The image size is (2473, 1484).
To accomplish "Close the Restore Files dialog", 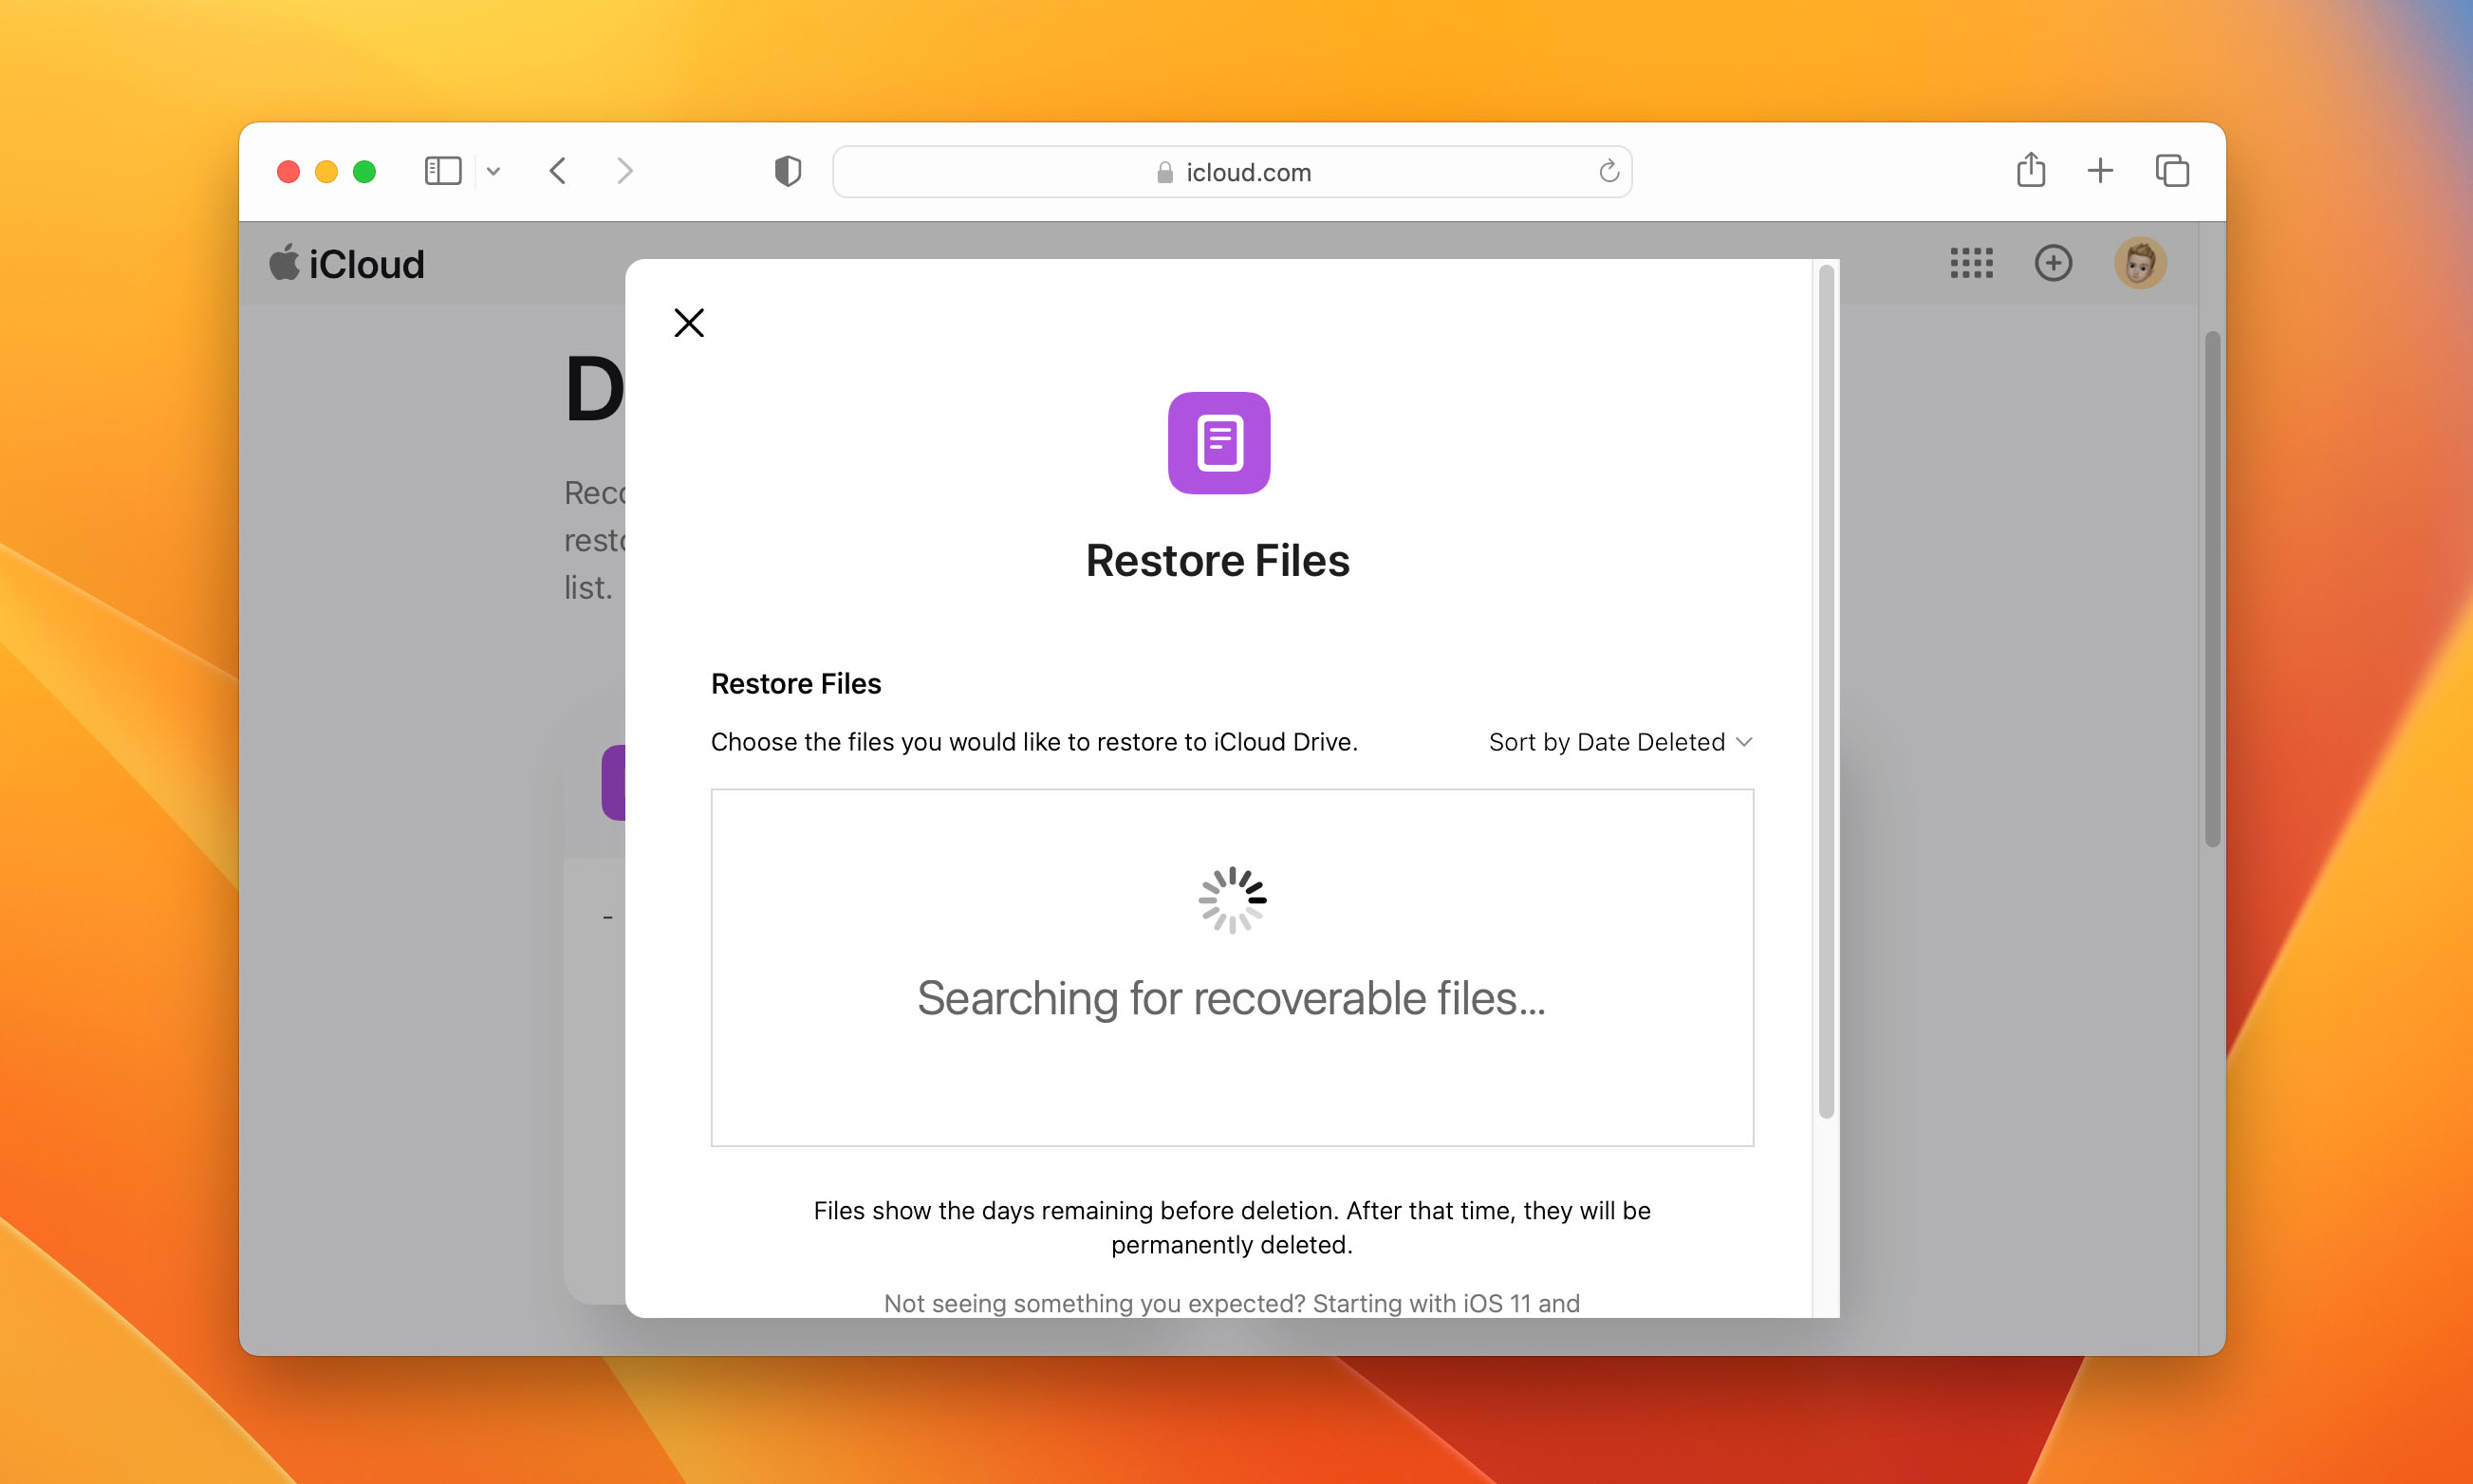I will tap(689, 322).
